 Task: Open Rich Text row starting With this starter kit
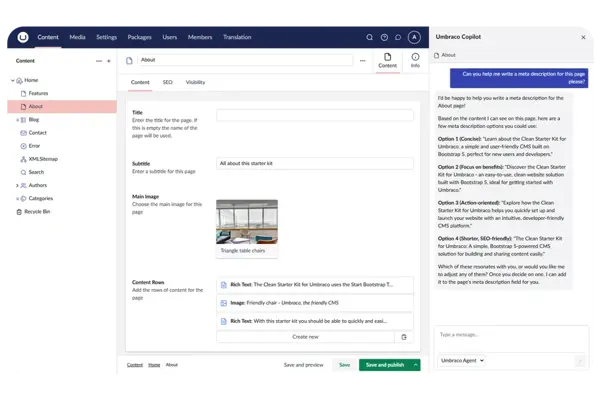[315, 321]
